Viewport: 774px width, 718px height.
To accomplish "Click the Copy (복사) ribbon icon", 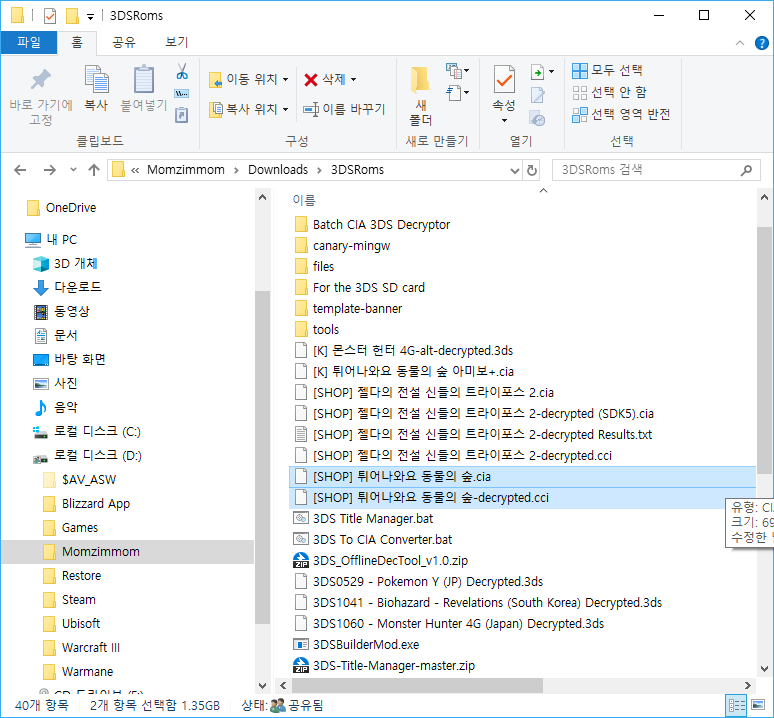I will [x=96, y=79].
